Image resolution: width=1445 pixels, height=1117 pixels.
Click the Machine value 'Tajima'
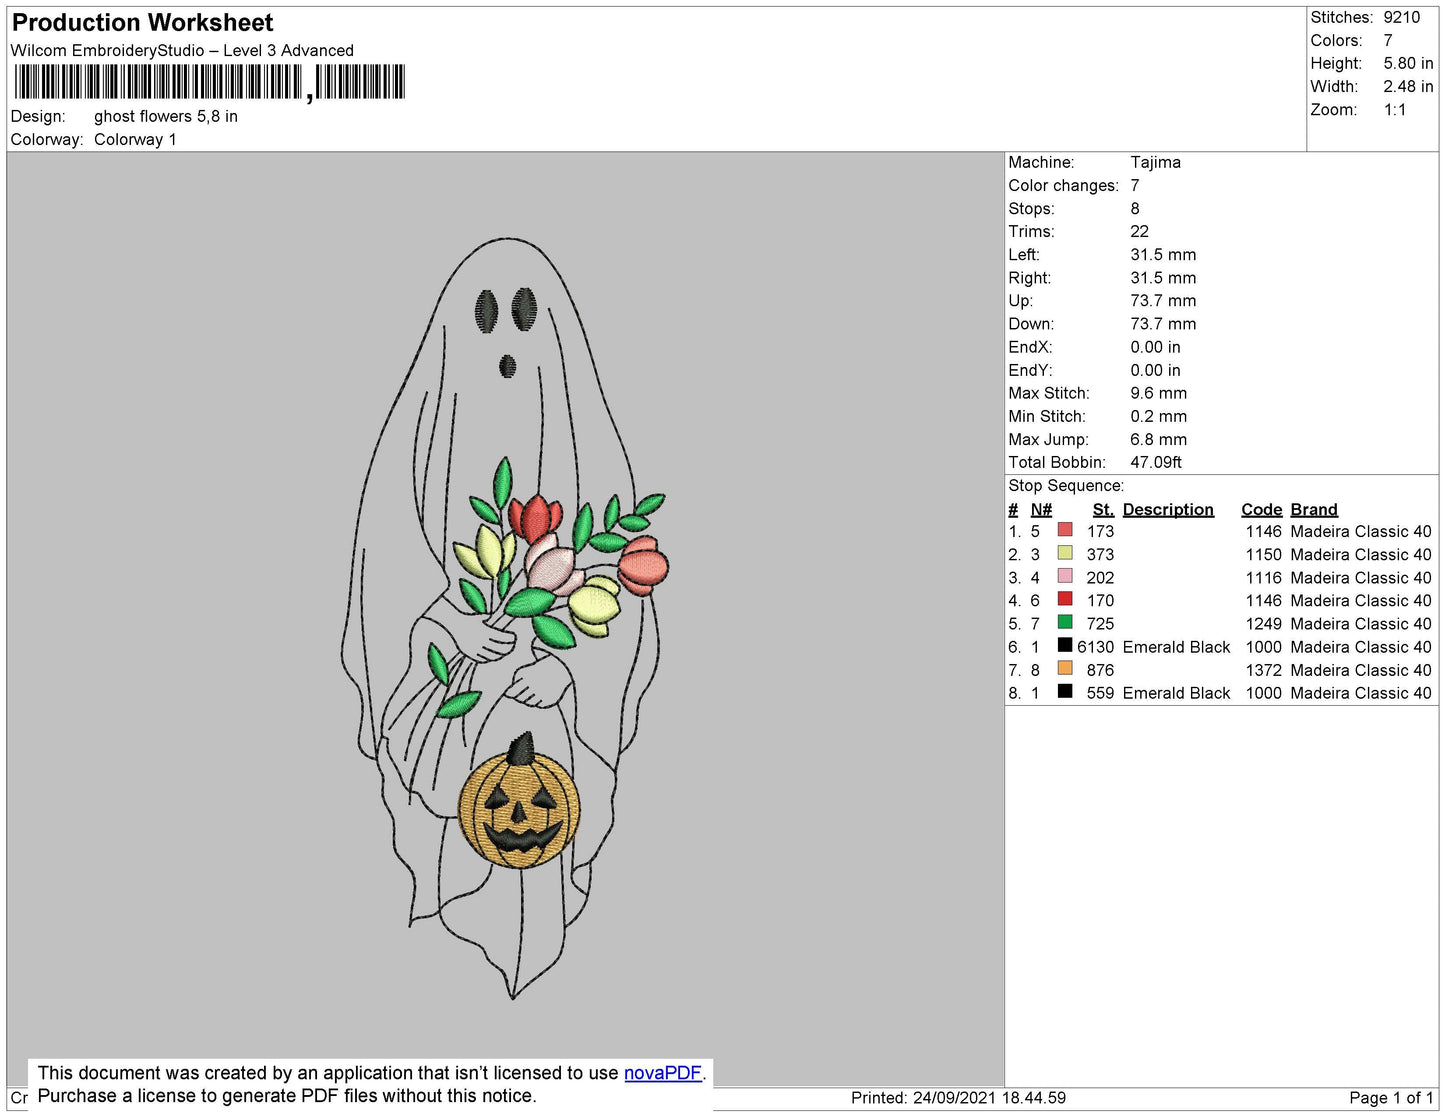1155,162
